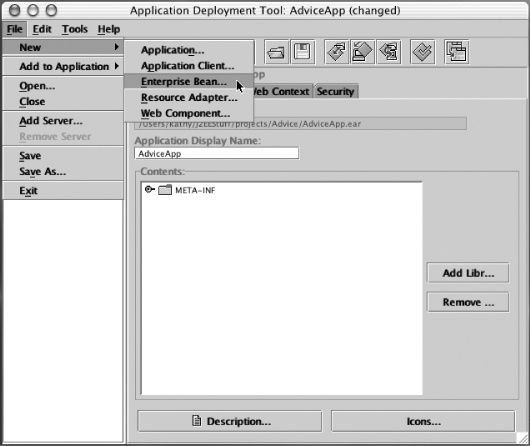Select META-INF text in Contents tree

(x=195, y=190)
